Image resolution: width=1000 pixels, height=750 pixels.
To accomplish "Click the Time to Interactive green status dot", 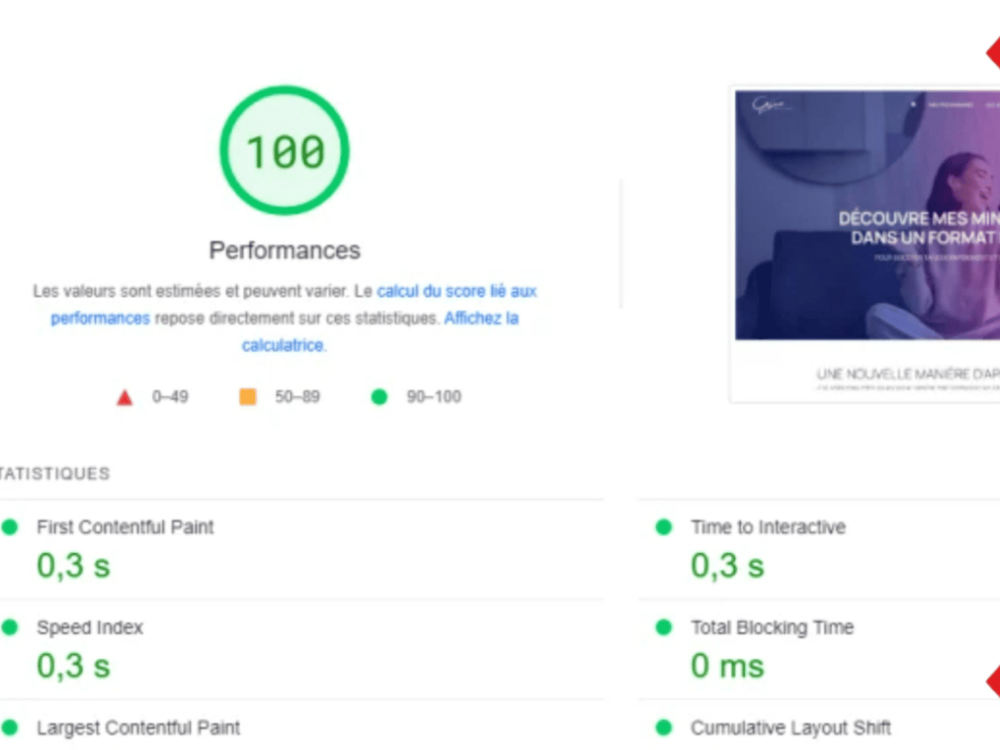I will click(664, 527).
